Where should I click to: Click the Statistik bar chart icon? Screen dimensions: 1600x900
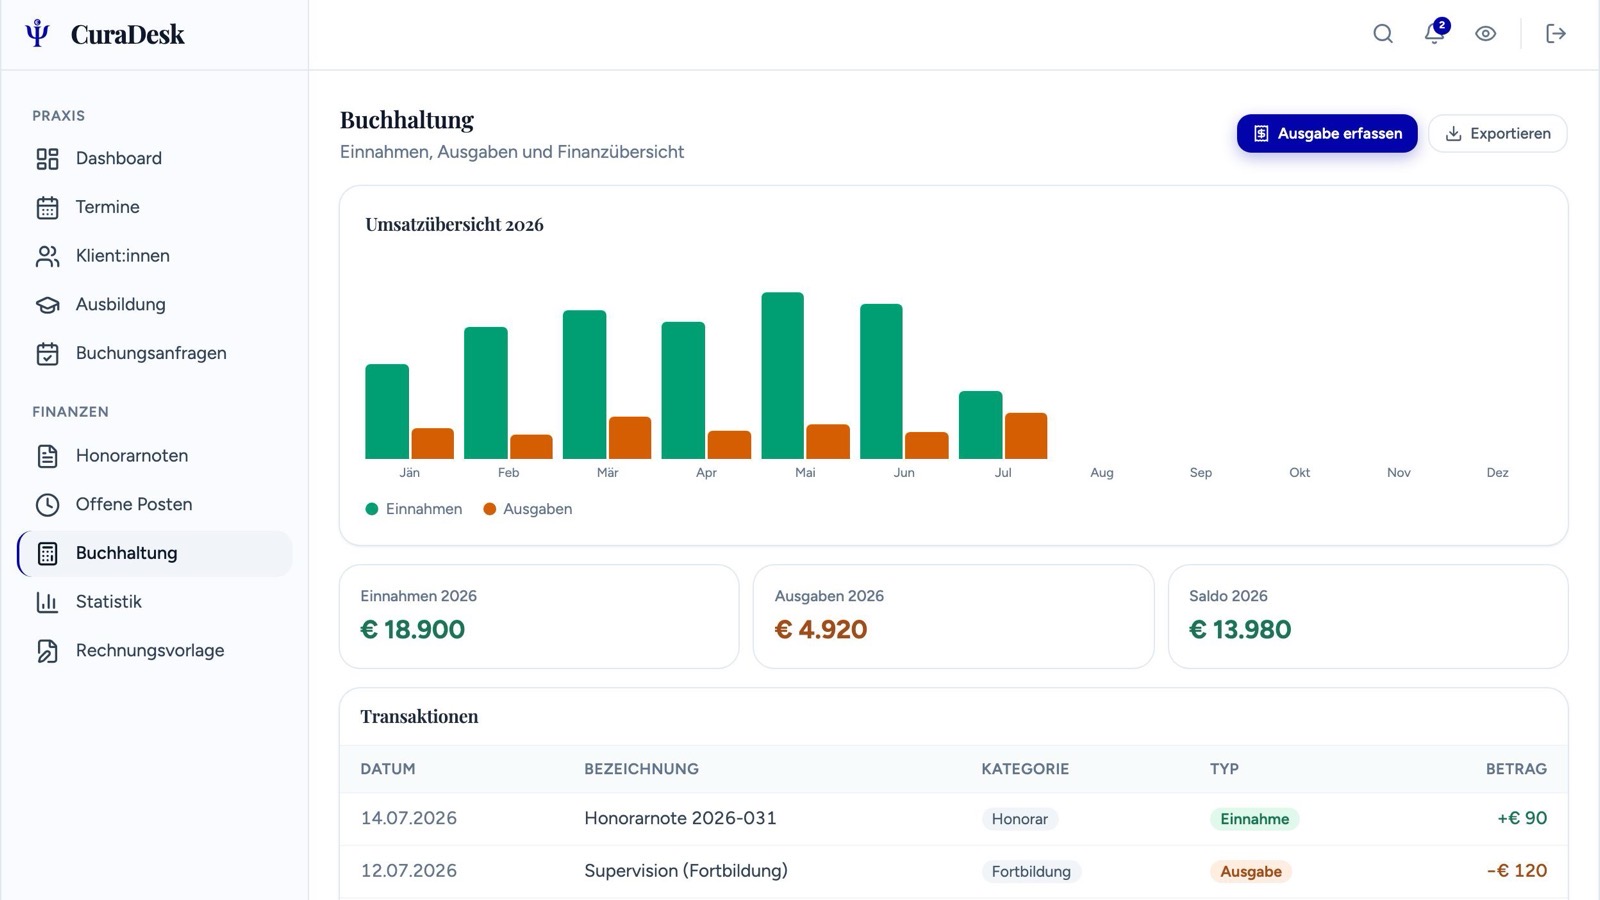48,602
